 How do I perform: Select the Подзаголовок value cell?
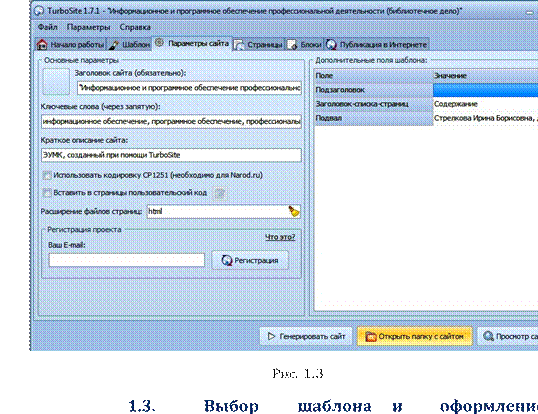point(485,90)
